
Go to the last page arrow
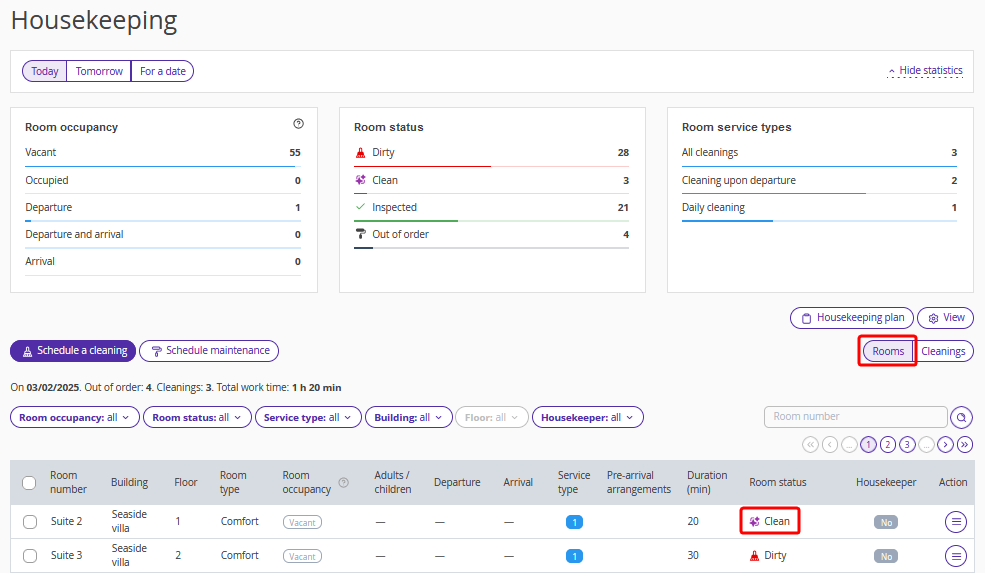coord(964,445)
